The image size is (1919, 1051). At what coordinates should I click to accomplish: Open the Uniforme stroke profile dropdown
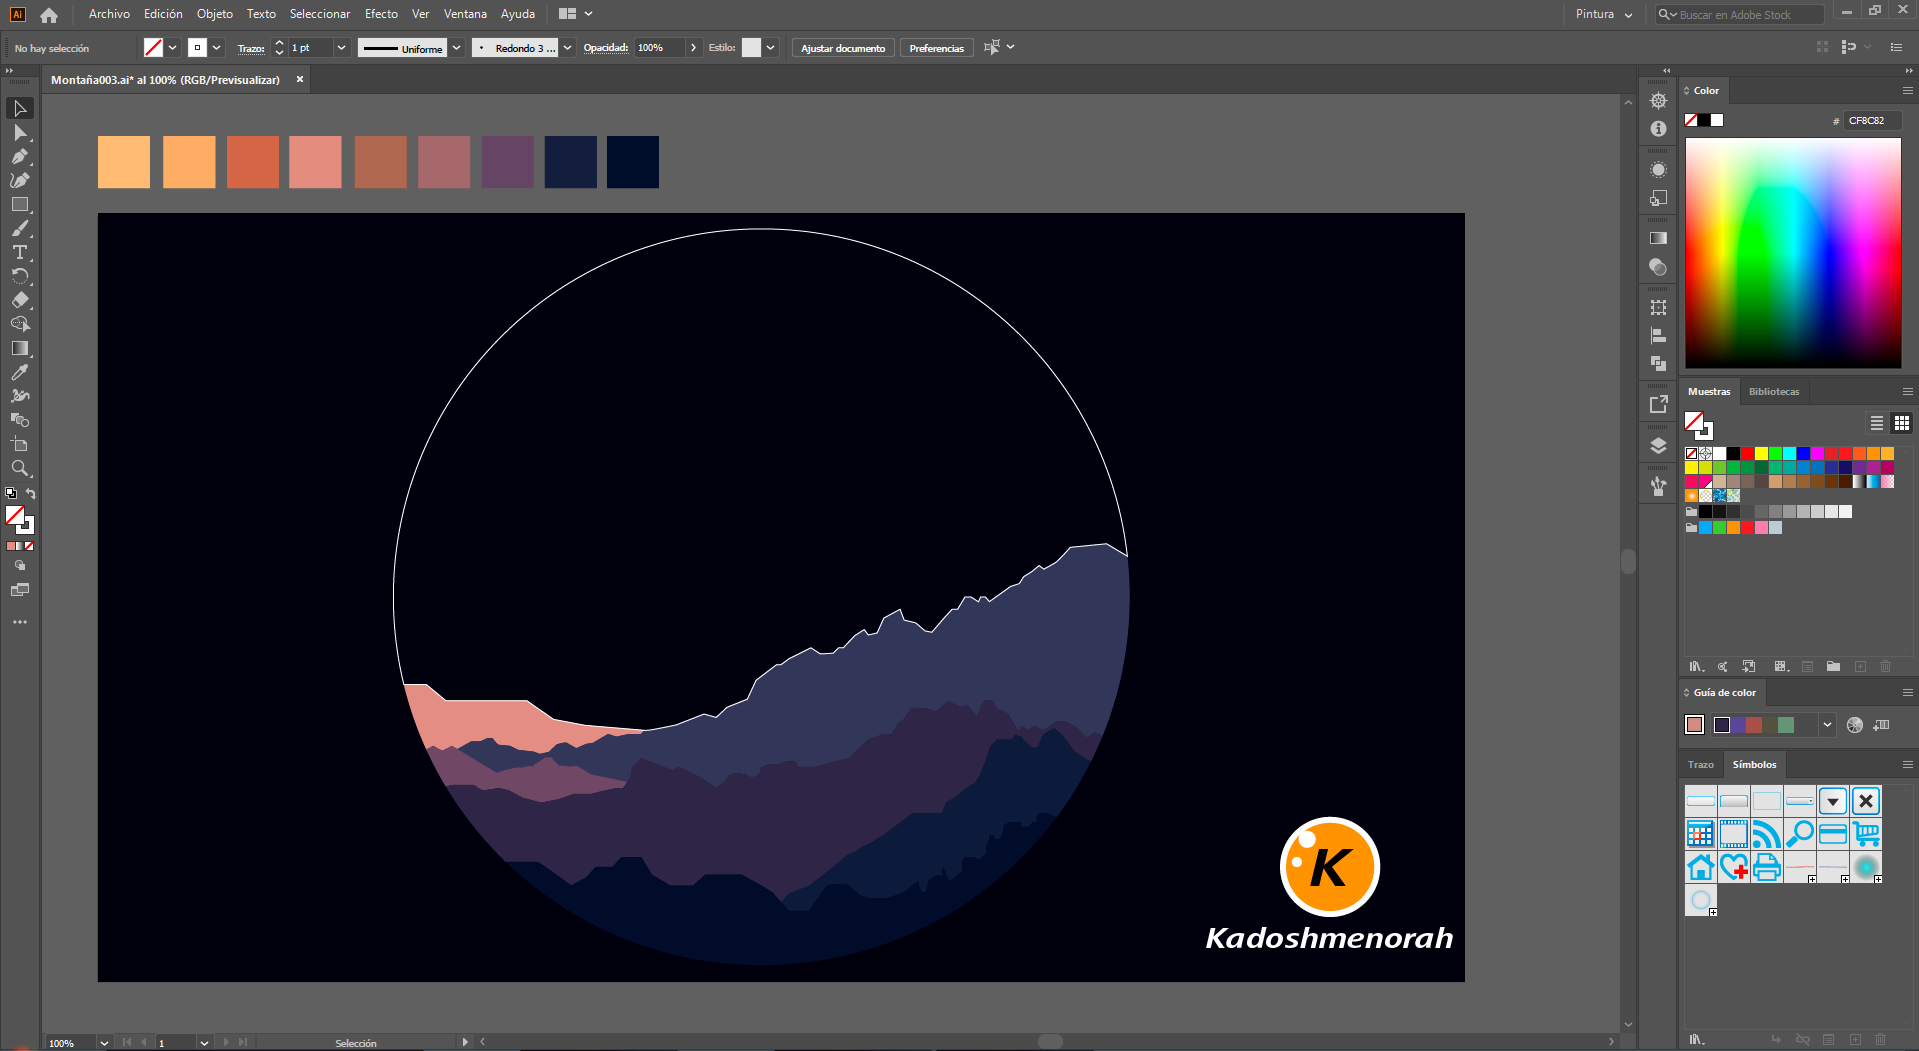pyautogui.click(x=457, y=48)
